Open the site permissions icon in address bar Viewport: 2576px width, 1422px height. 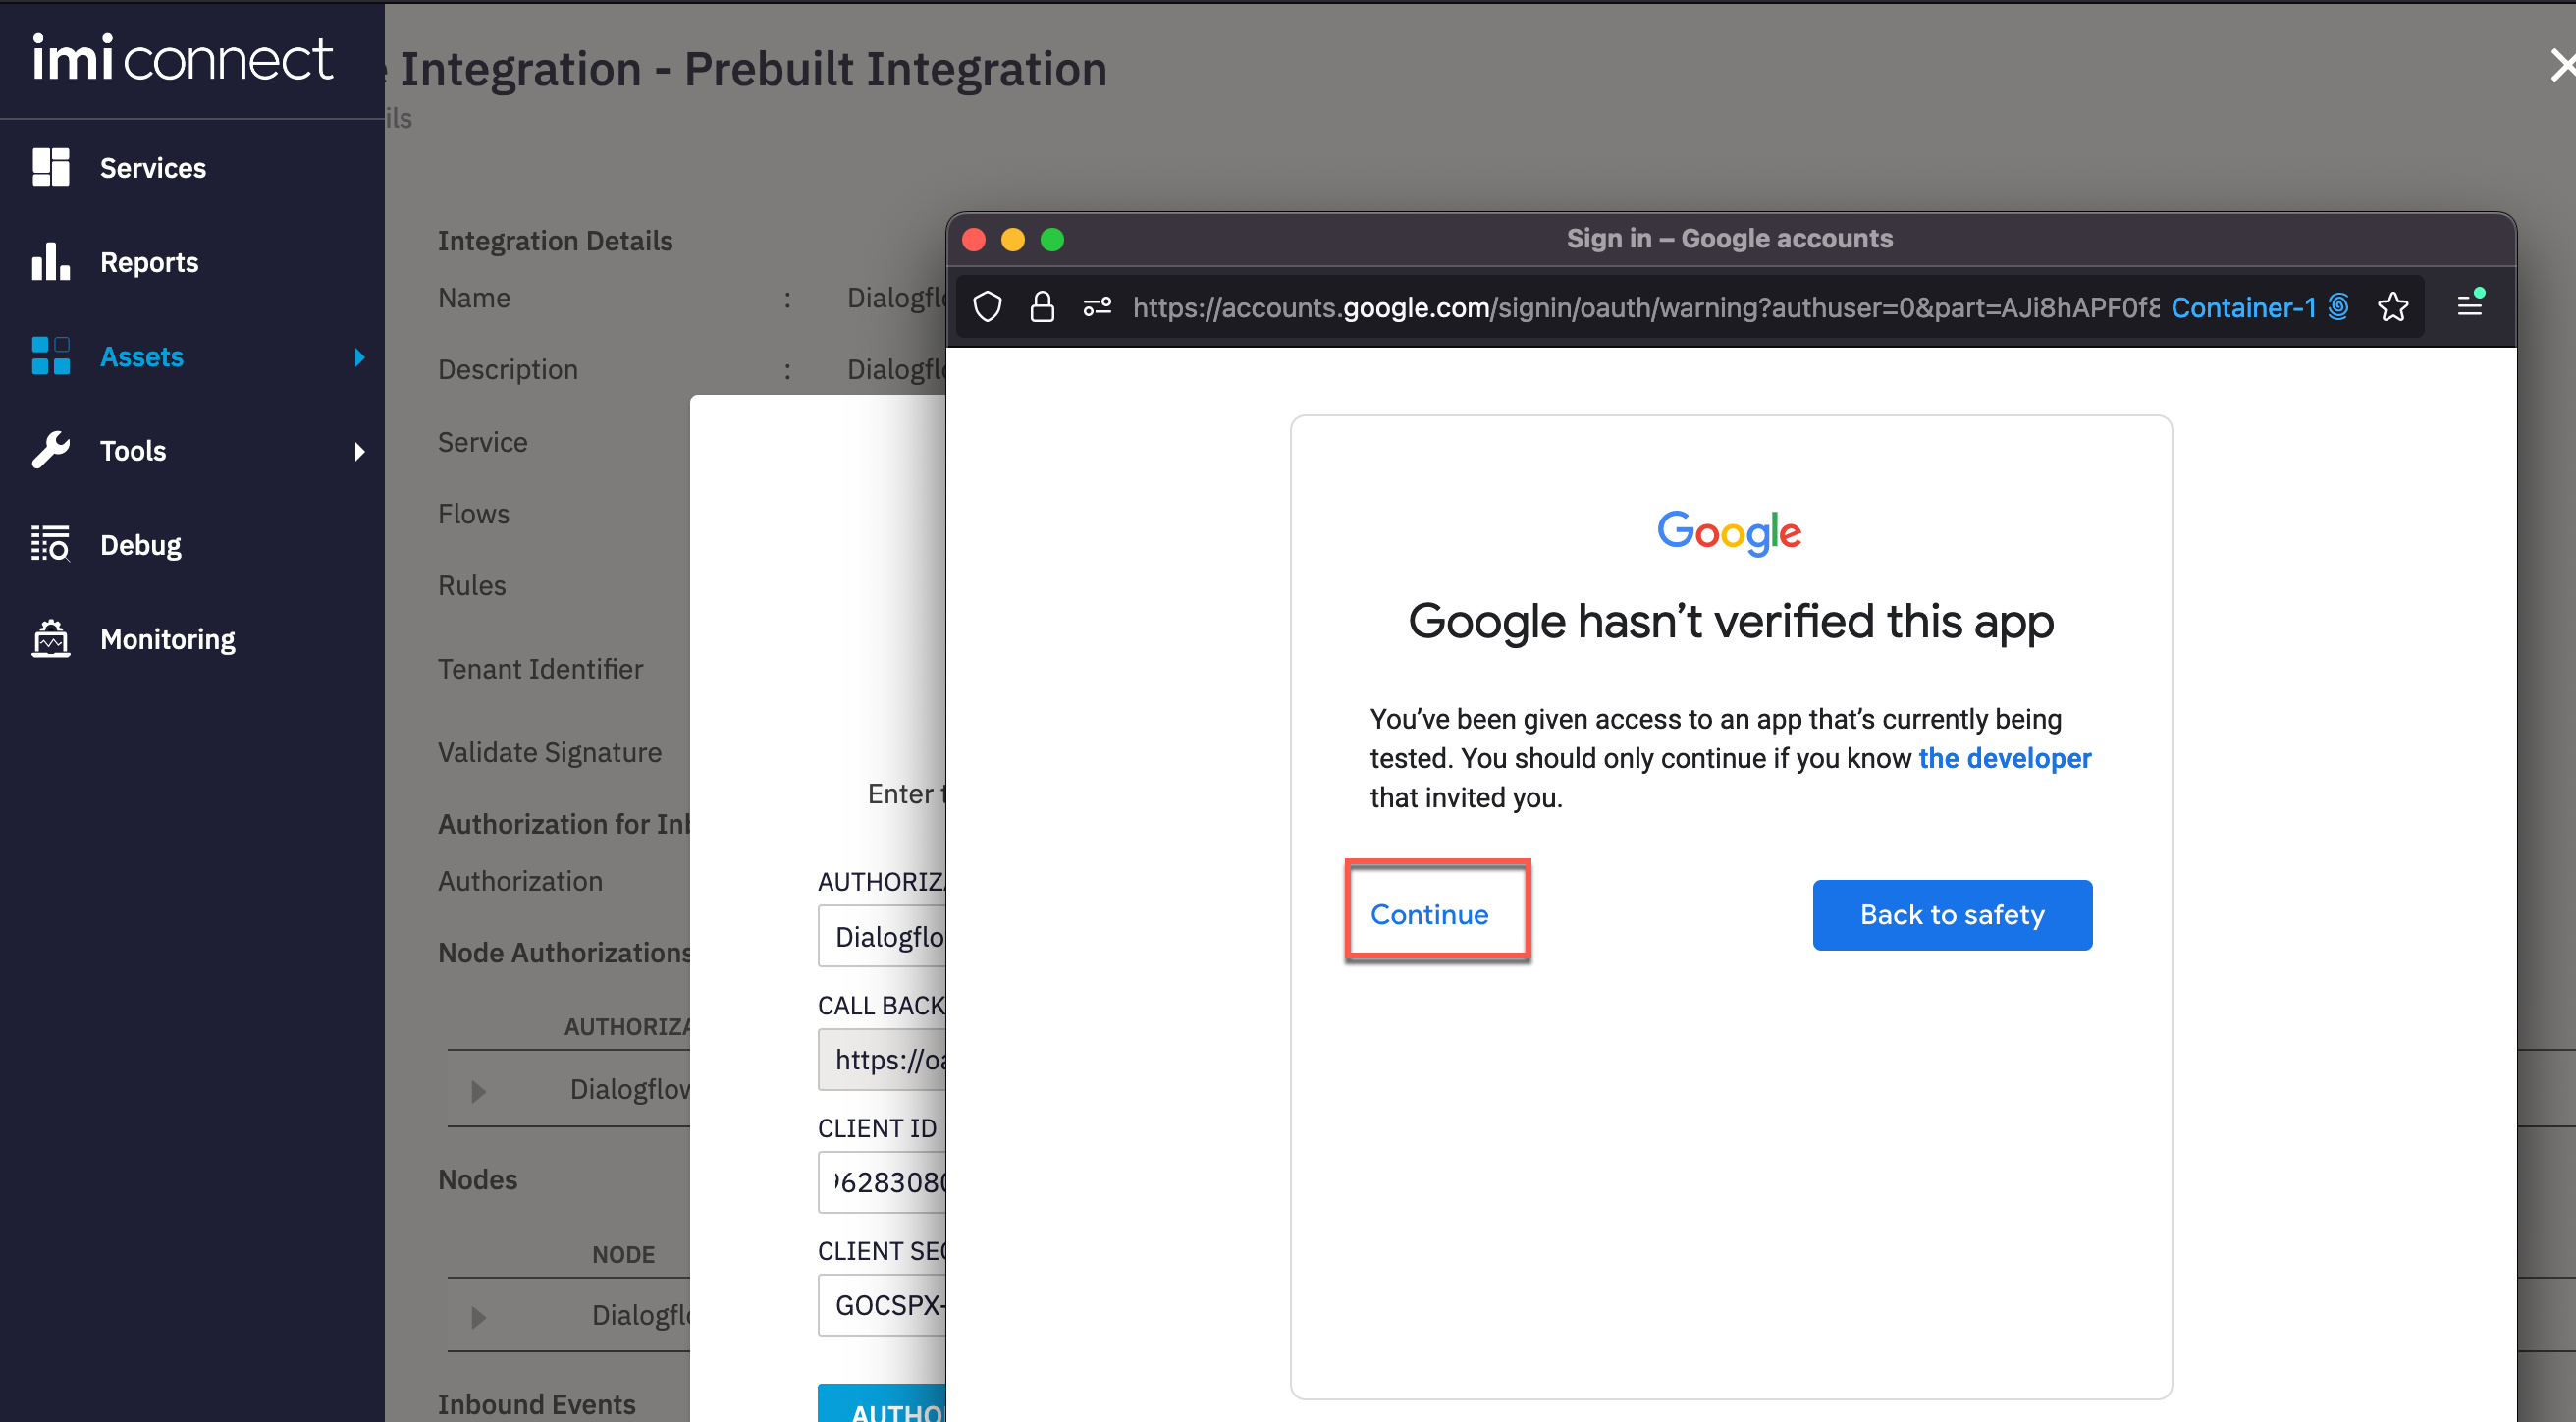tap(1097, 307)
